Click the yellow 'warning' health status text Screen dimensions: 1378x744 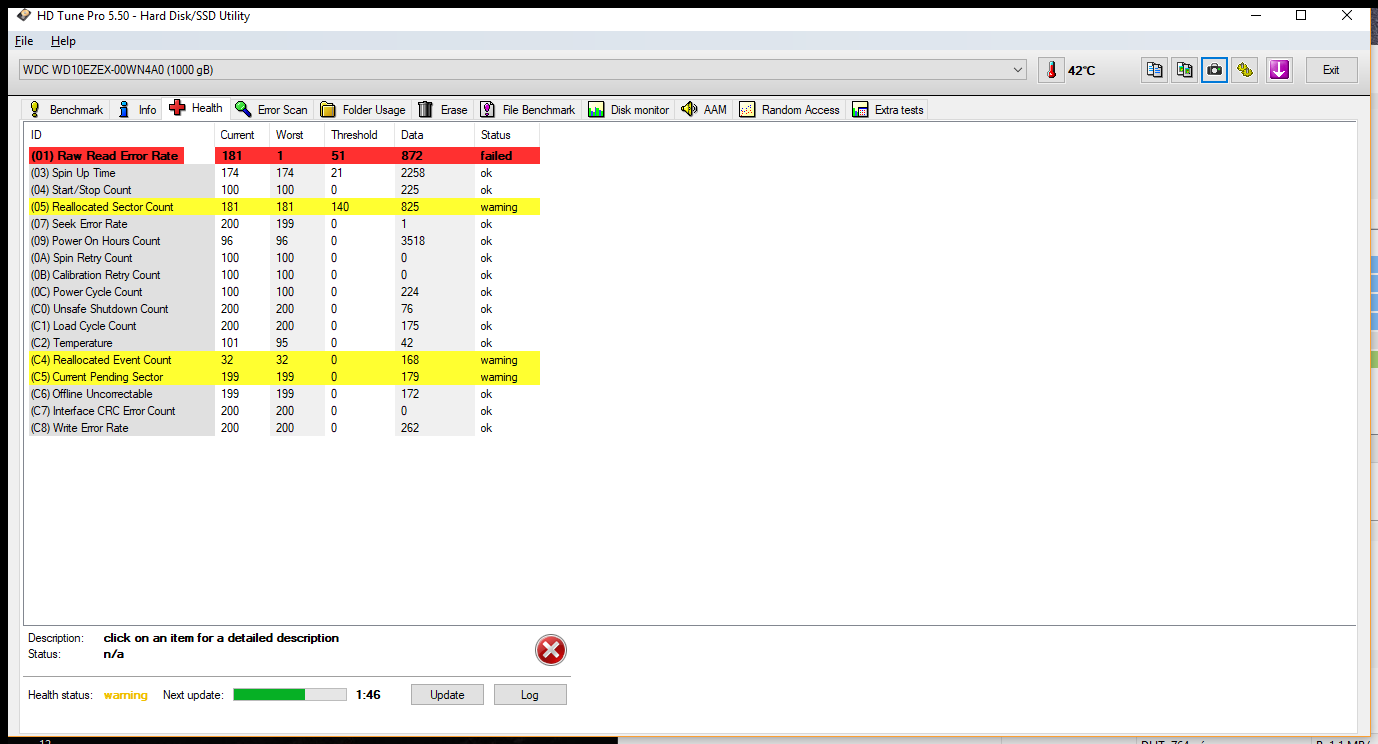pos(125,695)
